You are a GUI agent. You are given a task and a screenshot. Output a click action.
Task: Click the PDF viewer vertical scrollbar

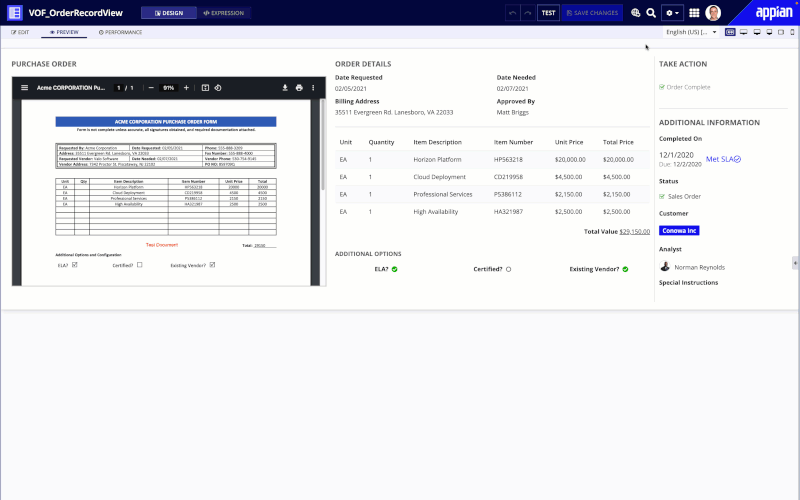click(x=322, y=145)
